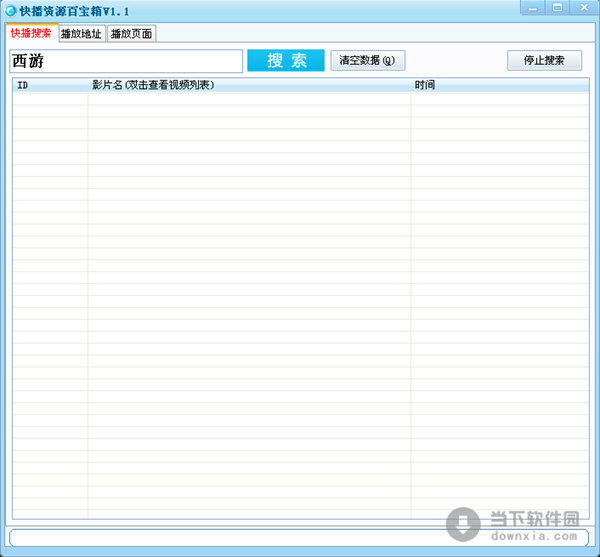
Task: Switch to the 快播搜索 tab
Action: coord(31,33)
